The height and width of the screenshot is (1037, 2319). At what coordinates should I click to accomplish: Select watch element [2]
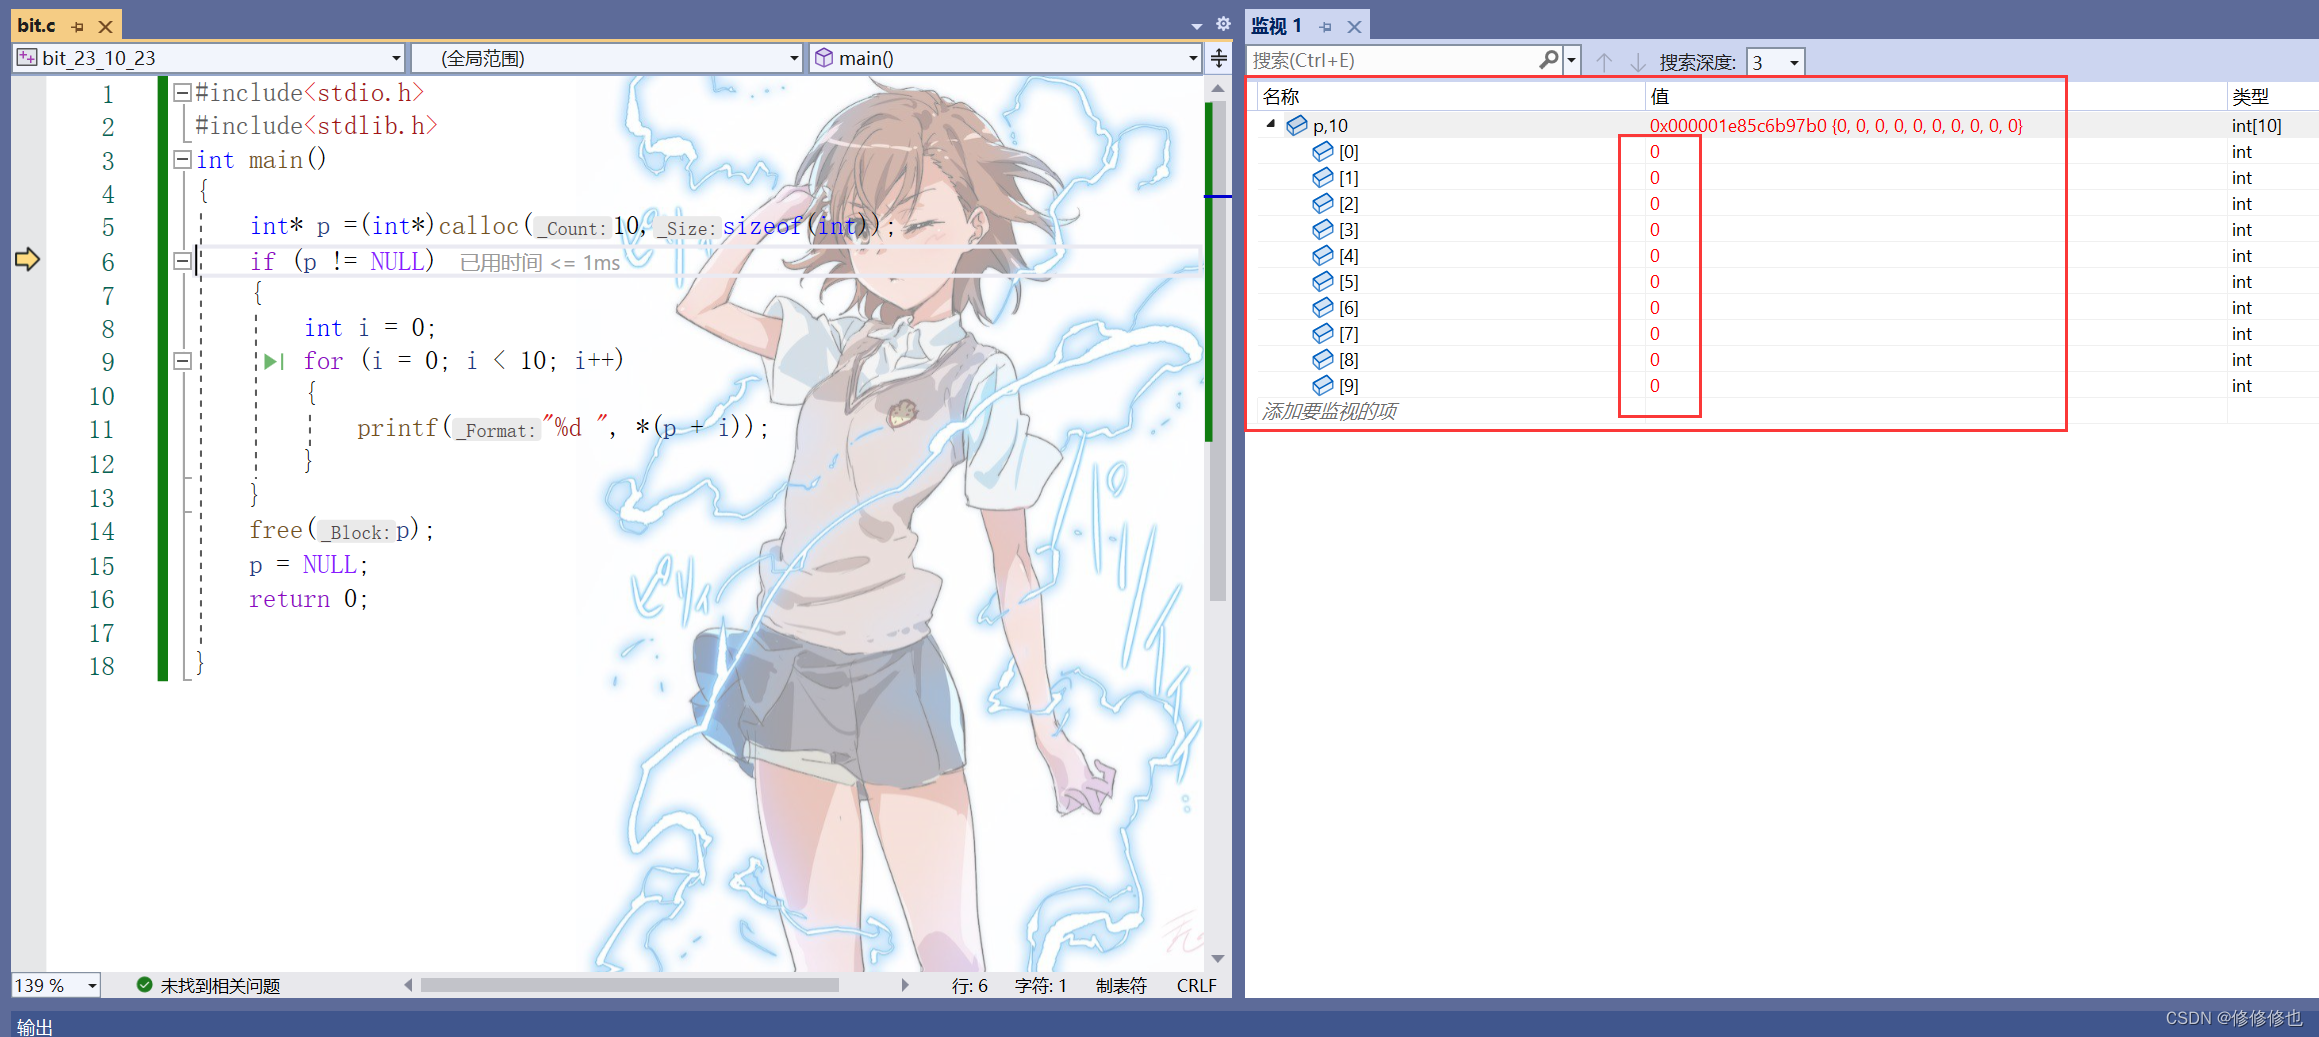coord(1349,204)
